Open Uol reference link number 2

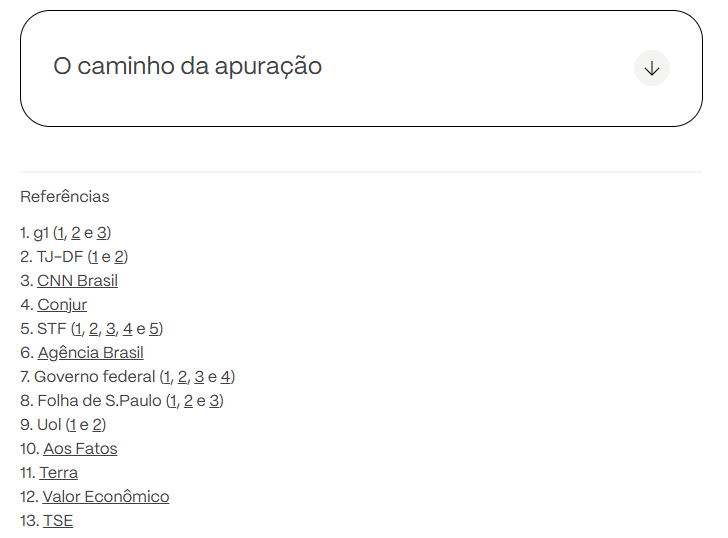coord(98,424)
